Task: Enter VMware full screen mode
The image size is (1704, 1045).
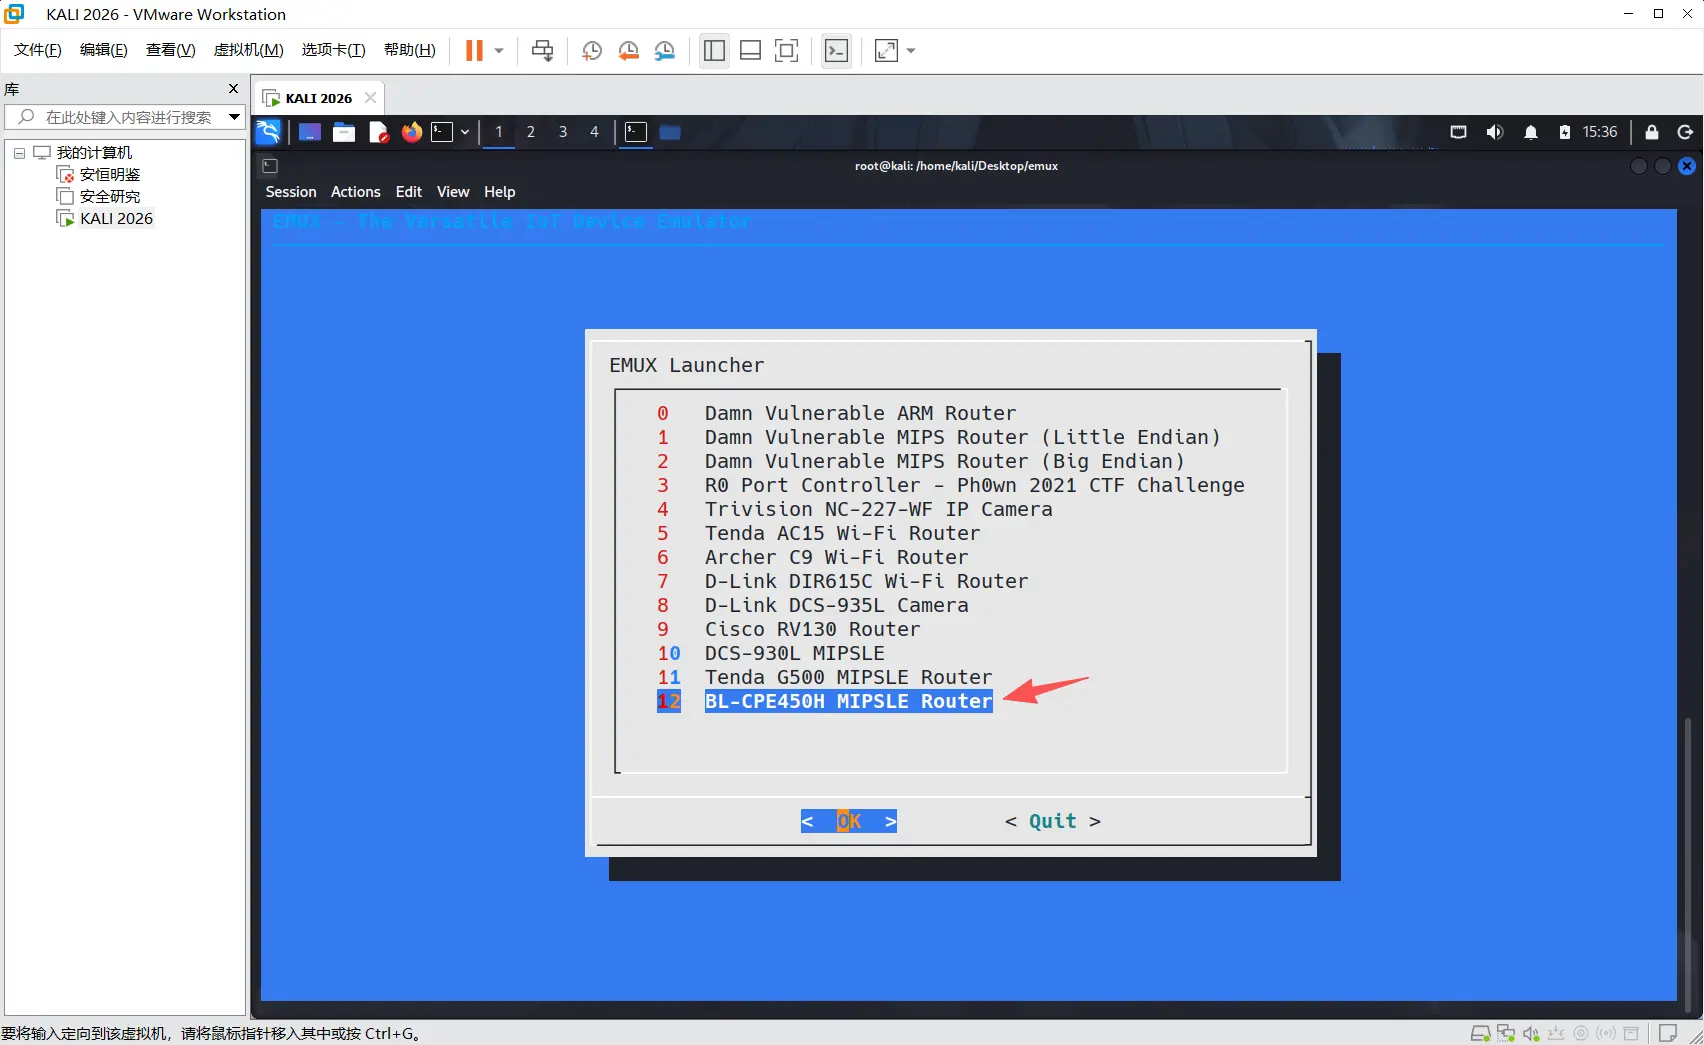Action: point(787,51)
